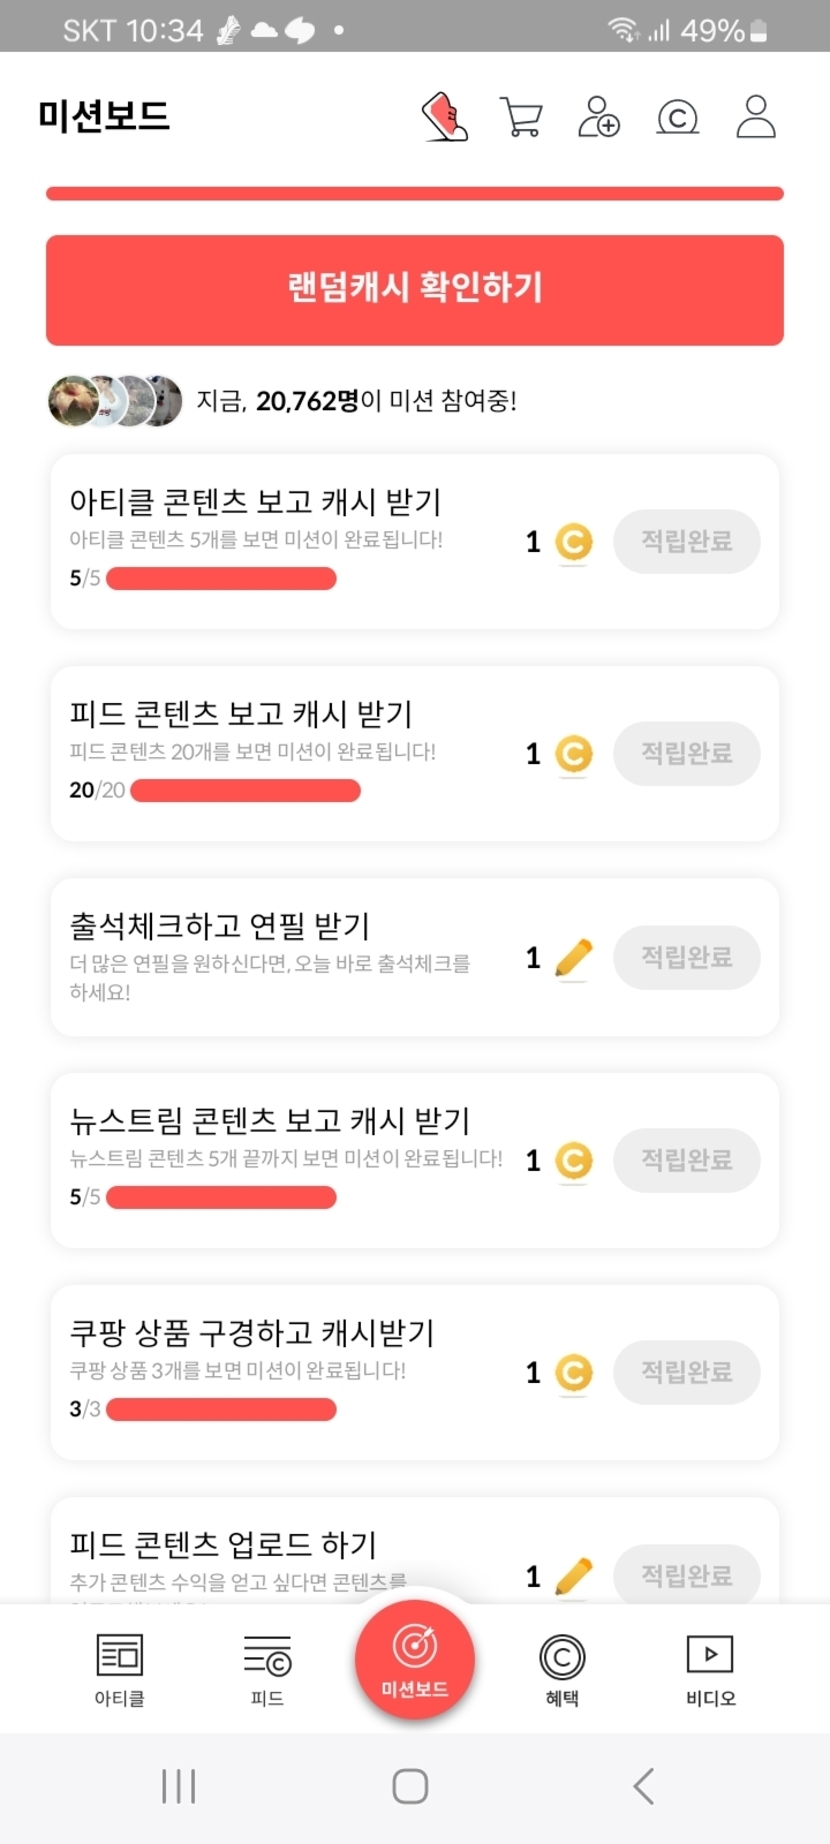Image resolution: width=830 pixels, height=1844 pixels.
Task: Tap the coin icon on 쿠팡 상품 mission
Action: click(573, 1372)
